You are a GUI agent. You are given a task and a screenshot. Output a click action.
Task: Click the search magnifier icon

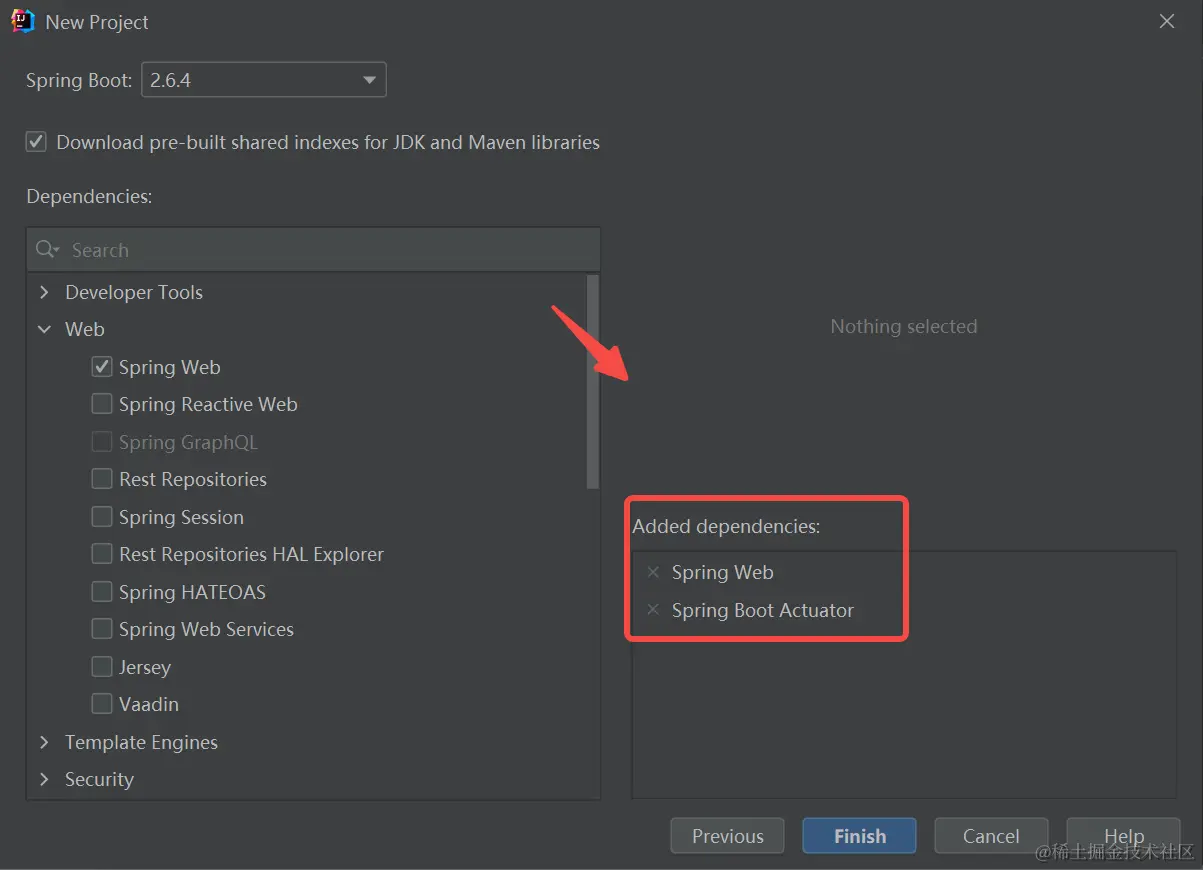[47, 250]
